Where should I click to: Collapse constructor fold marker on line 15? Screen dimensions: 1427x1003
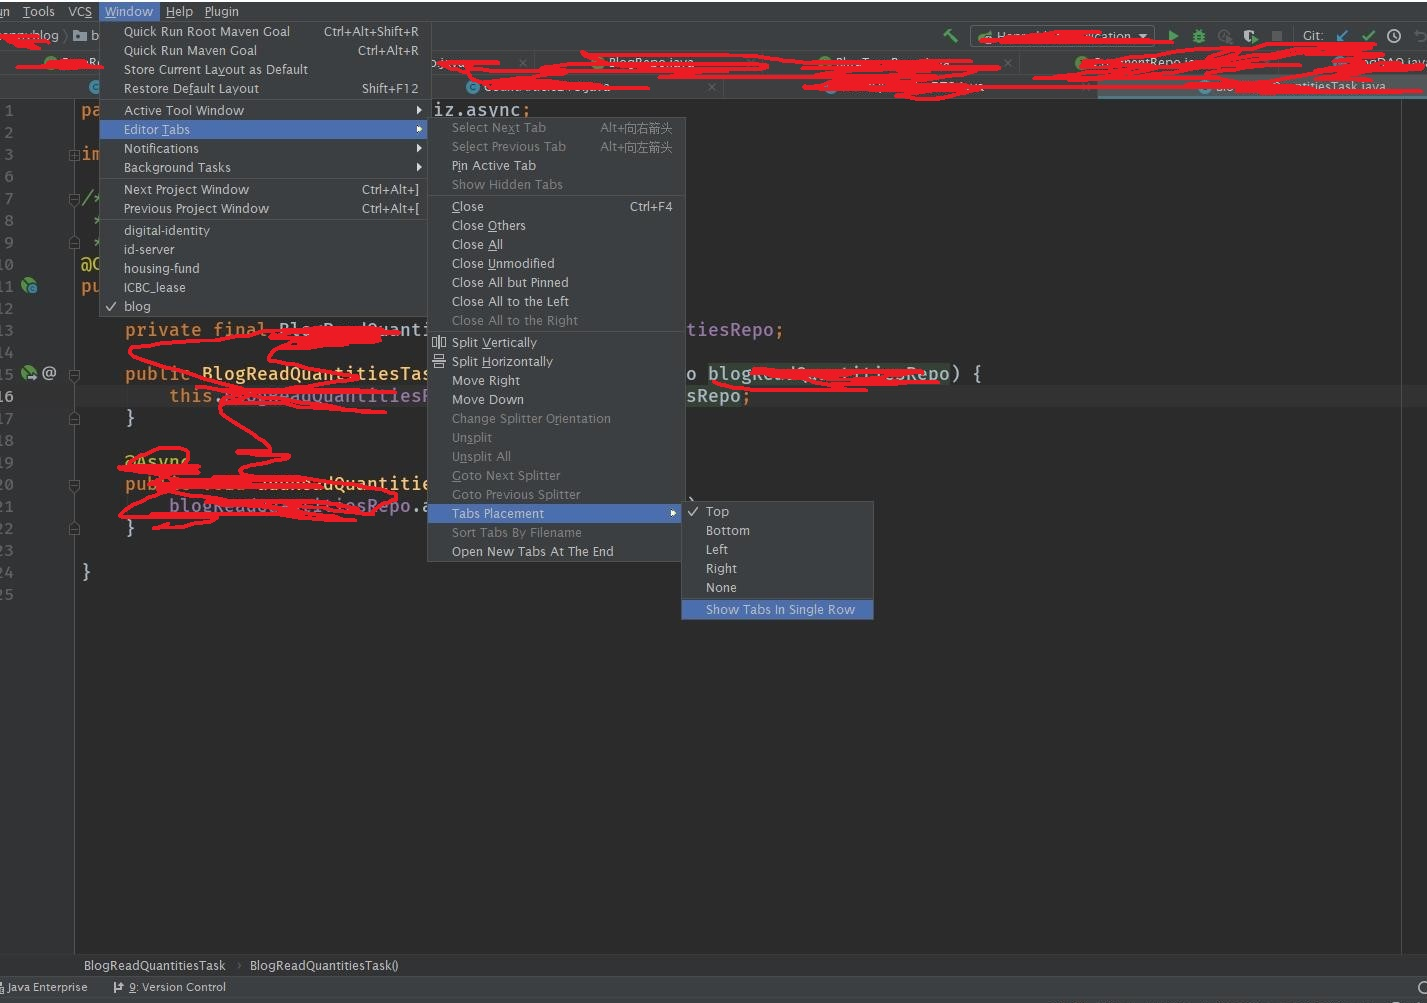coord(74,374)
